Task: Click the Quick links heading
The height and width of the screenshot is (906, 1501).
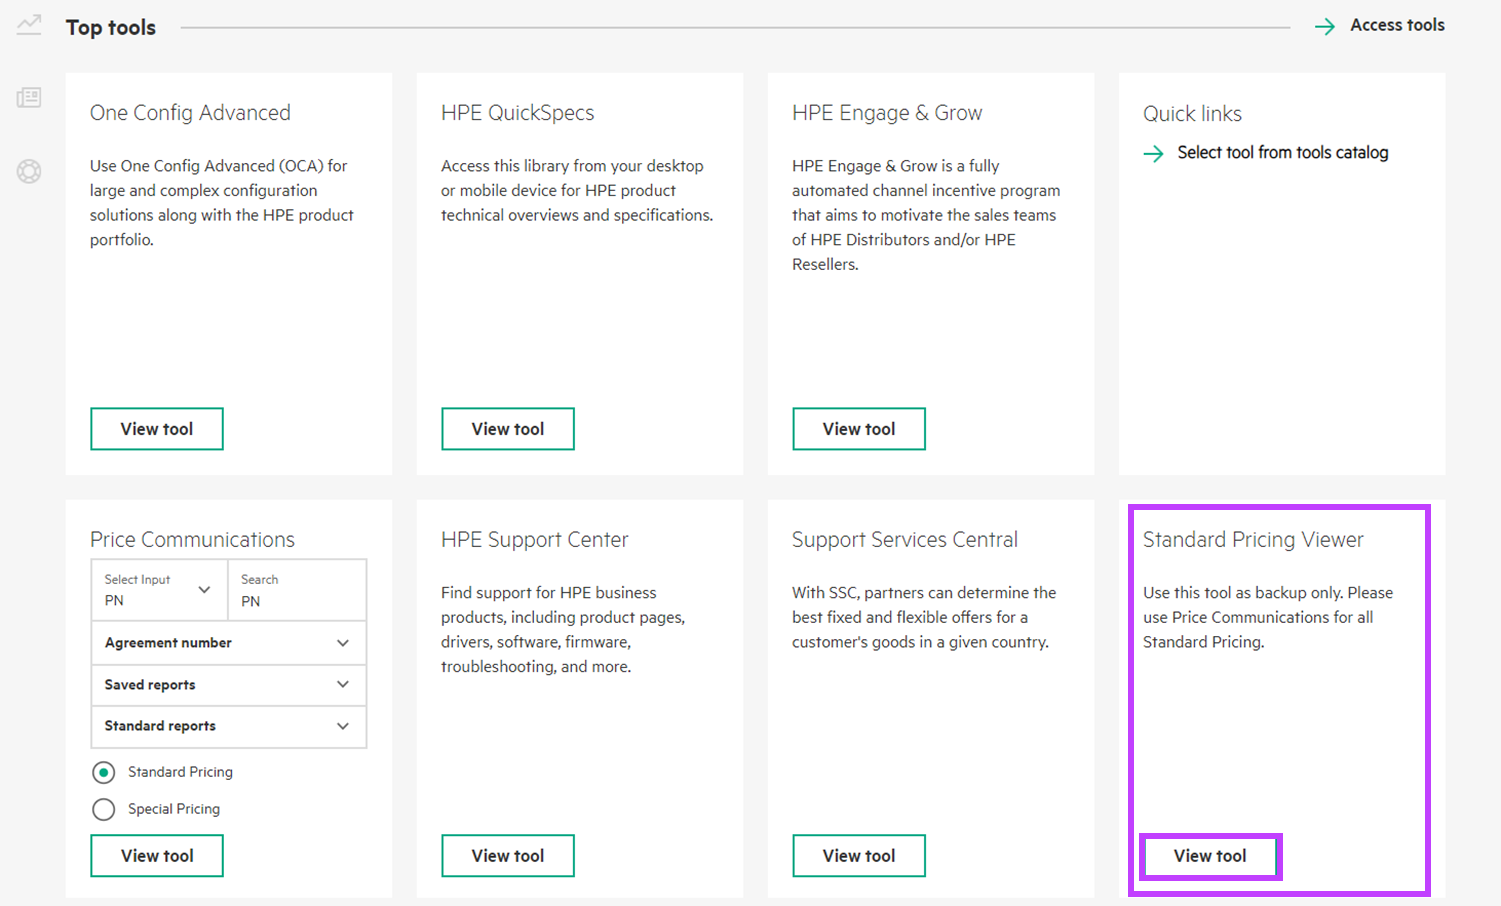Action: tap(1192, 114)
